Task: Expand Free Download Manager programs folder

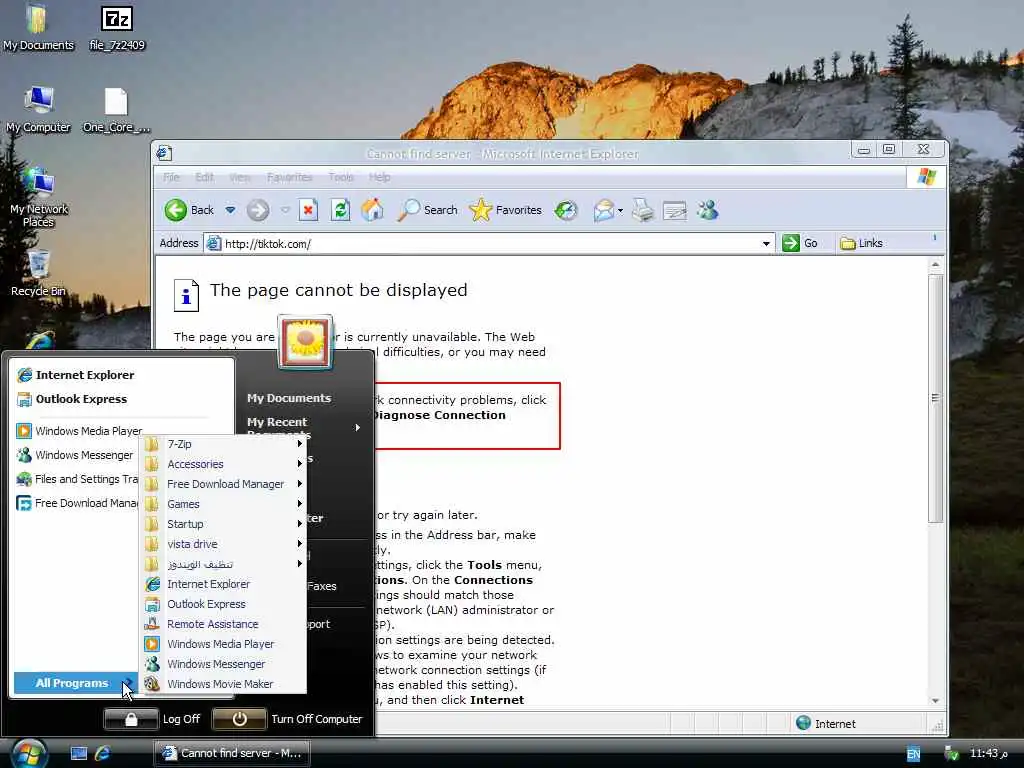Action: 225,484
